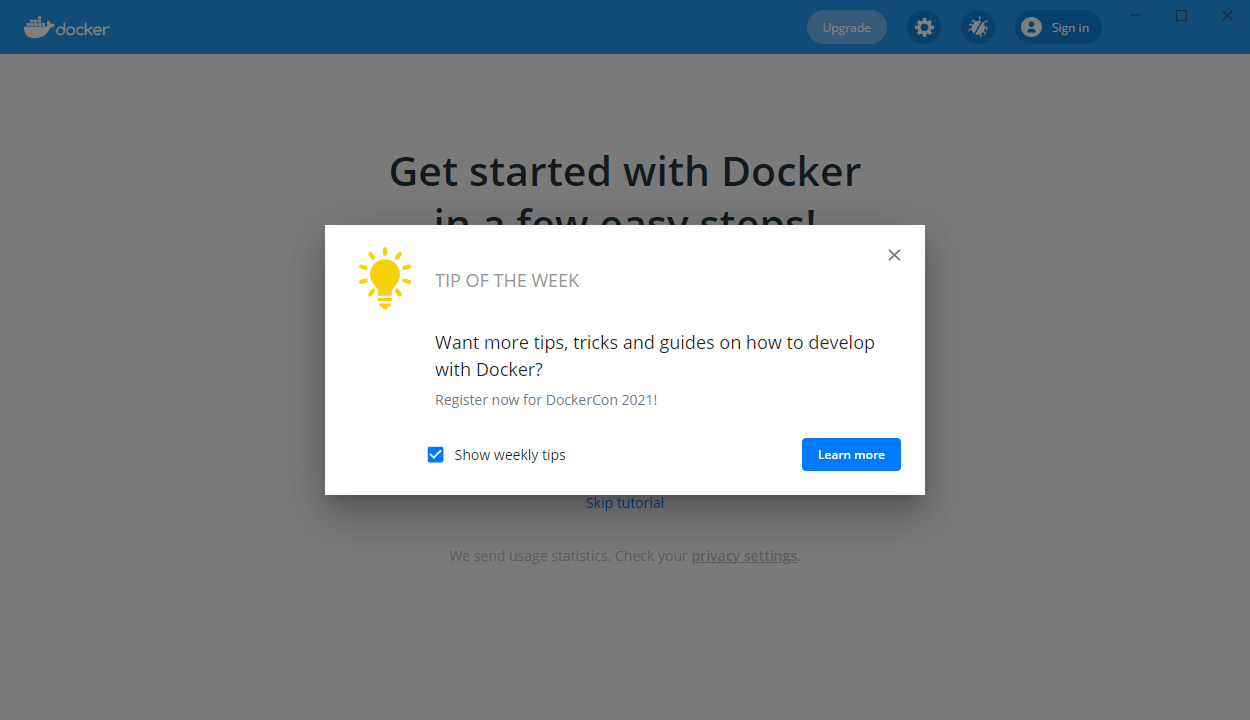
Task: Click the TIP OF THE WEEK heading
Action: pos(507,281)
